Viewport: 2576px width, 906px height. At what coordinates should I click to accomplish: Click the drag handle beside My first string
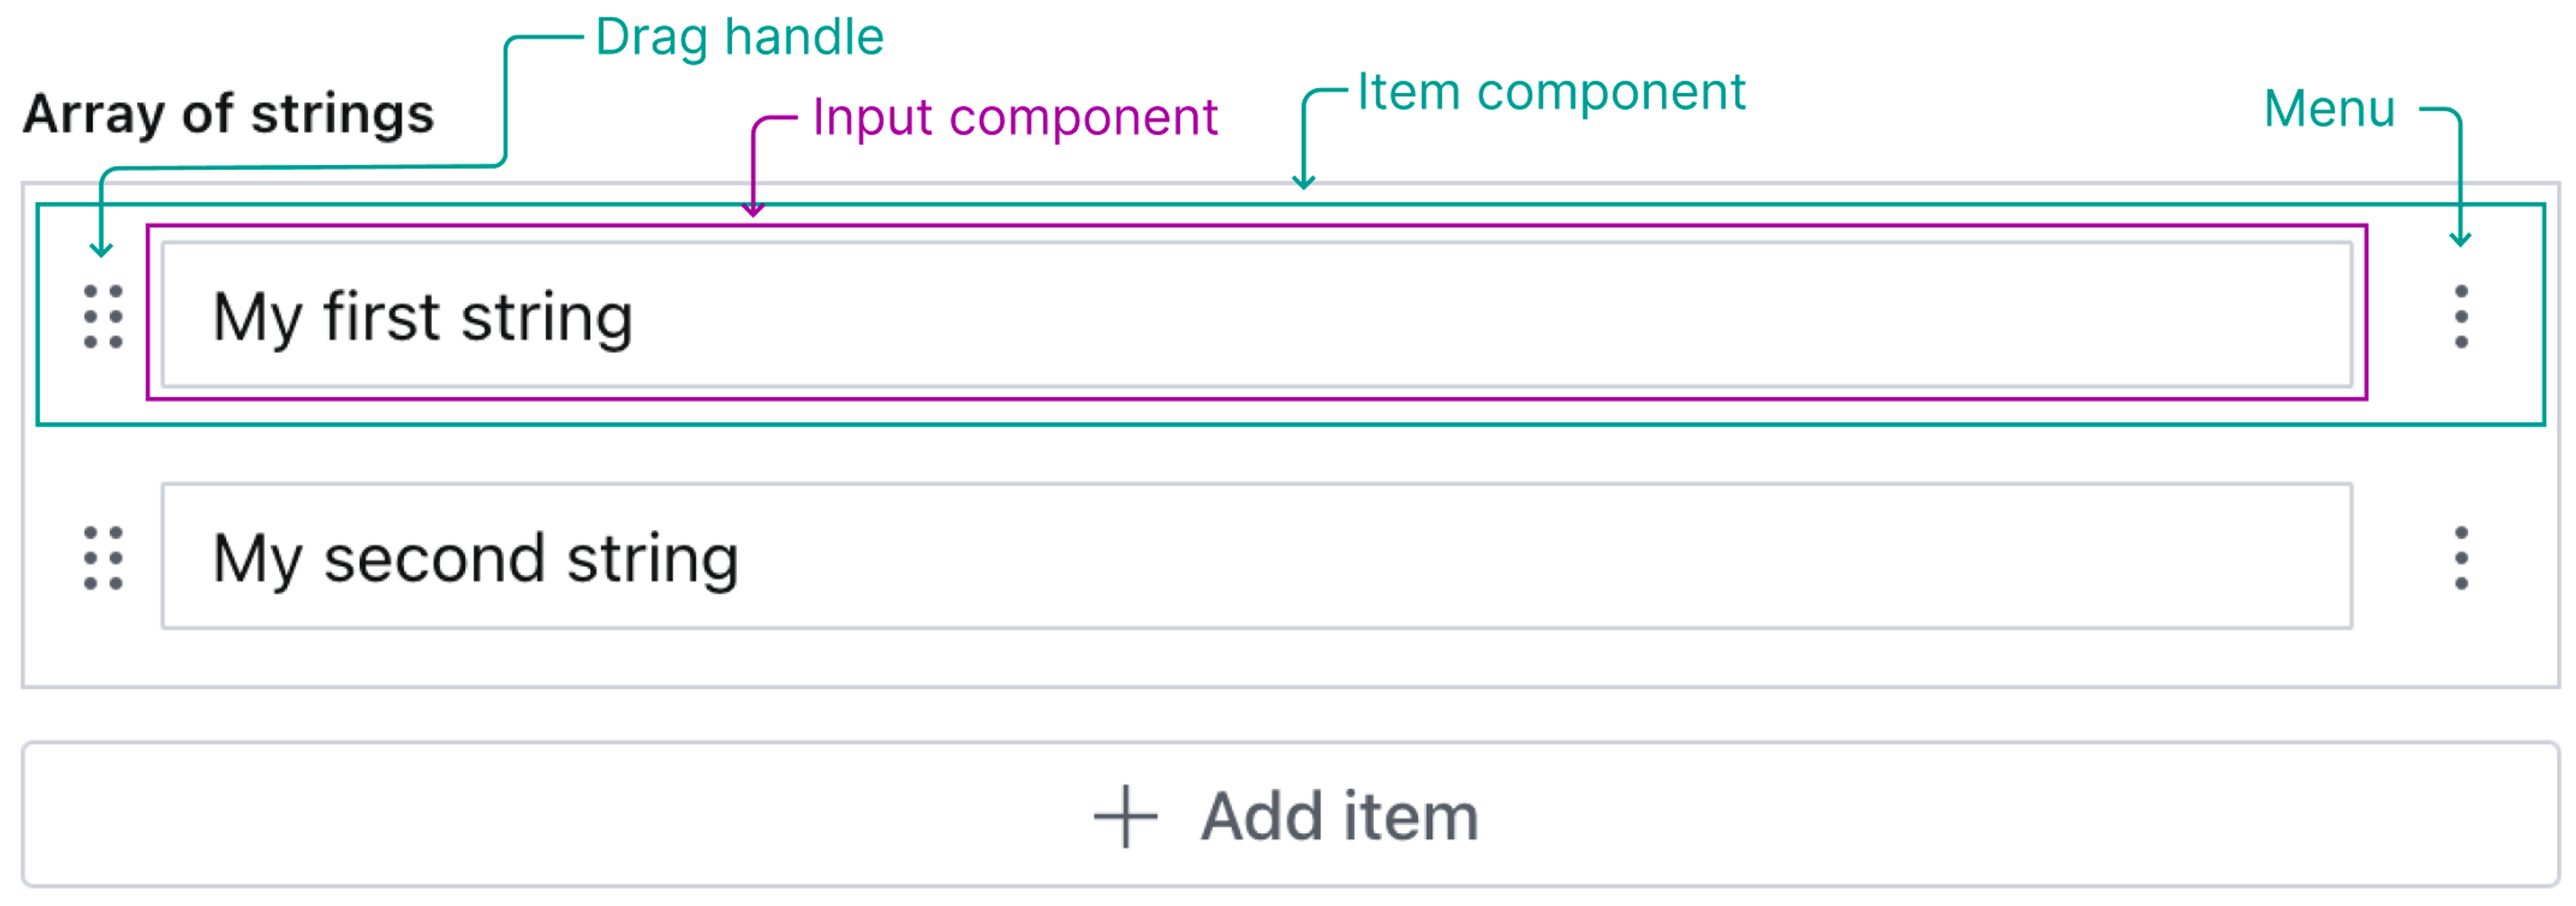coord(103,316)
